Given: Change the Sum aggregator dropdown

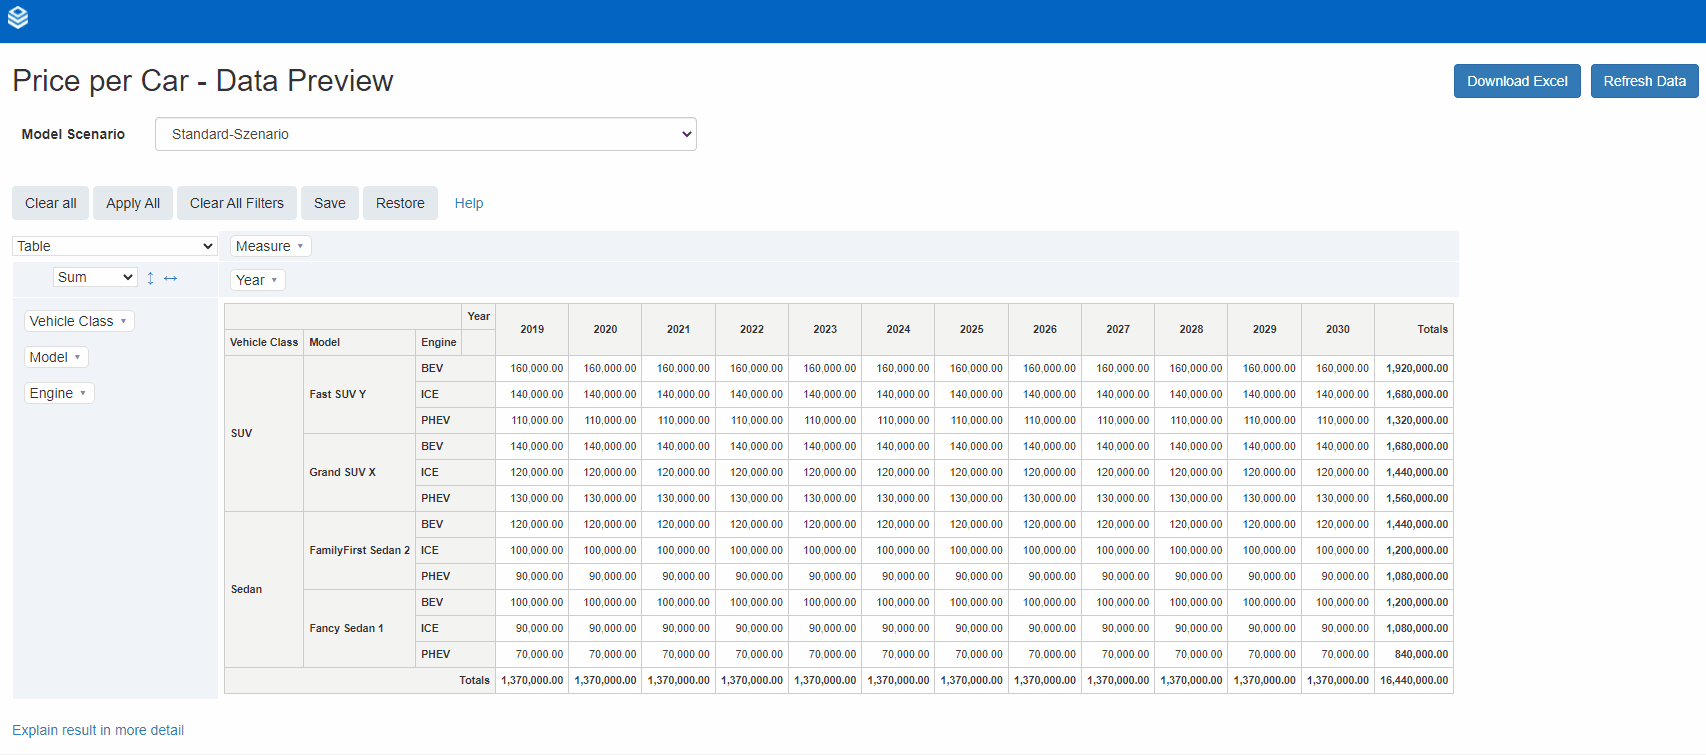Looking at the screenshot, I should point(95,277).
